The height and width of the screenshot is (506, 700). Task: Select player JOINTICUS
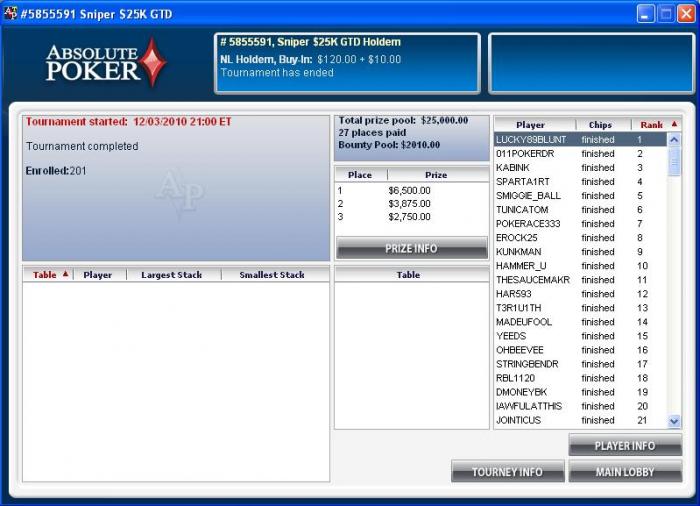(580, 420)
